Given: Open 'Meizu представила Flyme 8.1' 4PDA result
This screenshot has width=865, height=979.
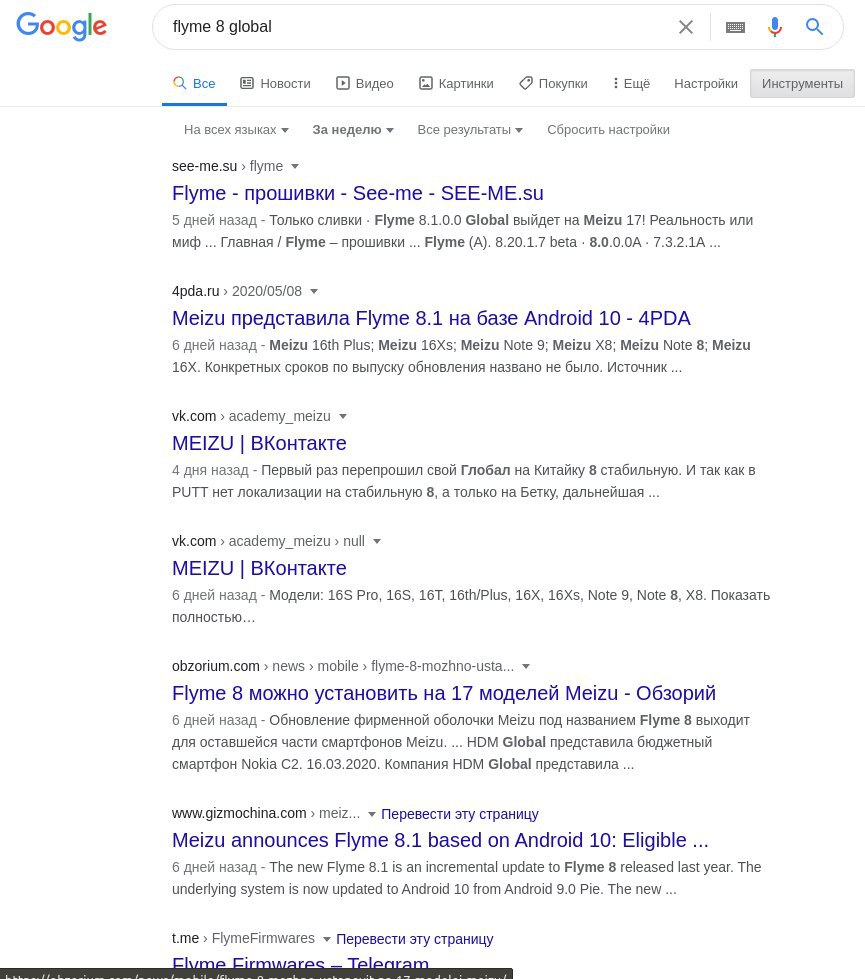Looking at the screenshot, I should (x=431, y=318).
